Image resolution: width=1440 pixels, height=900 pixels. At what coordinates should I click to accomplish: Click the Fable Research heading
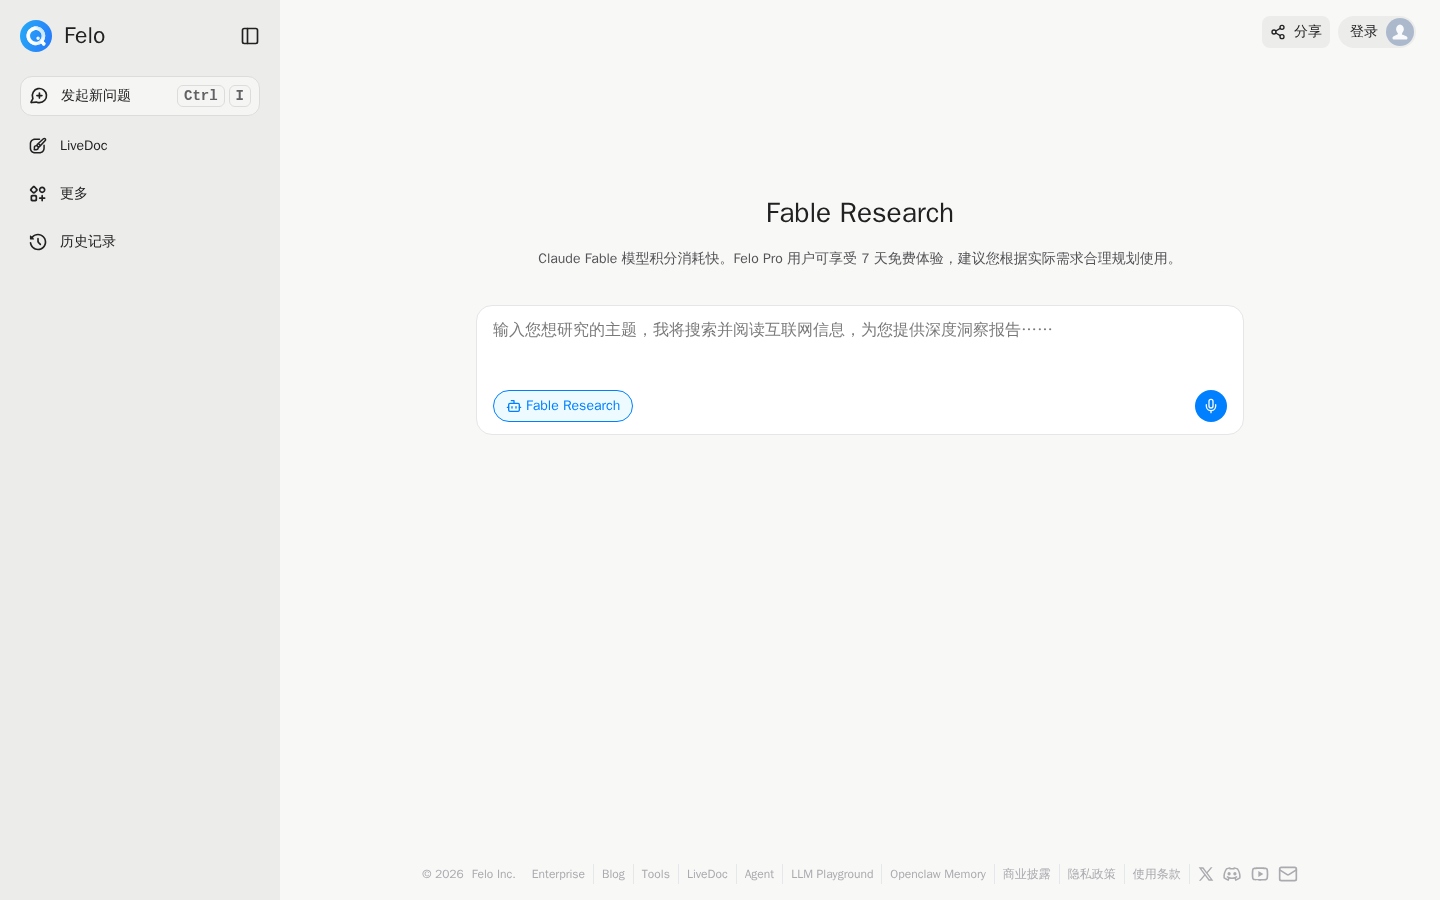point(860,213)
